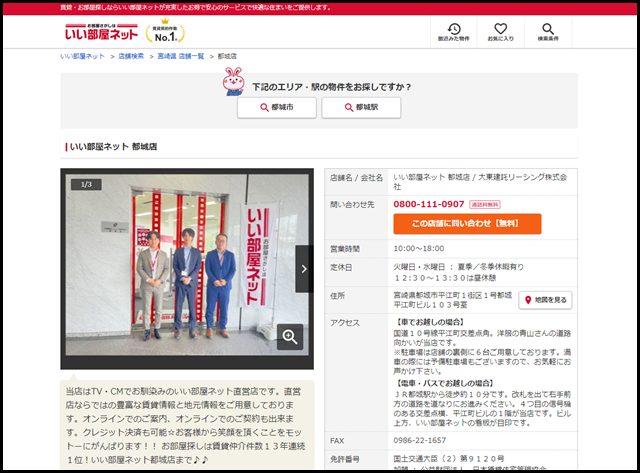Go to いい部屋ネット breadcrumb link
The image size is (640, 473).
point(82,56)
